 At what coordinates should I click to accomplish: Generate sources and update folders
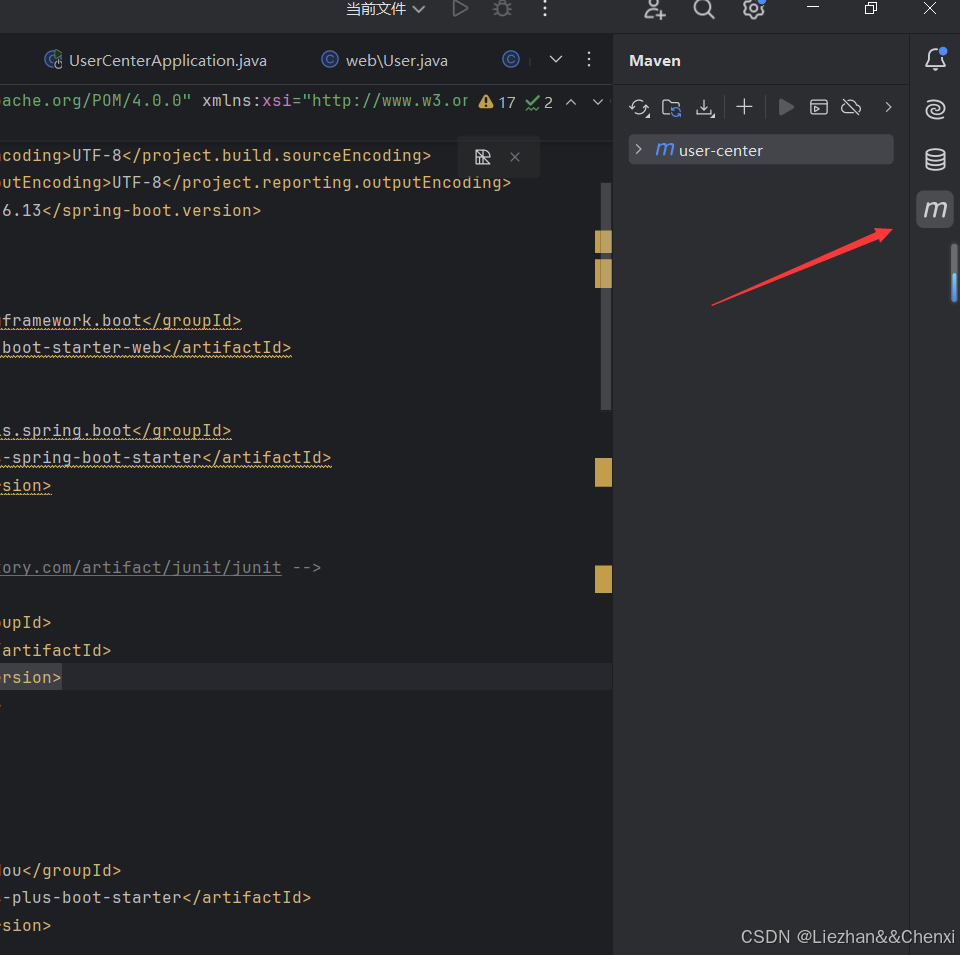672,108
